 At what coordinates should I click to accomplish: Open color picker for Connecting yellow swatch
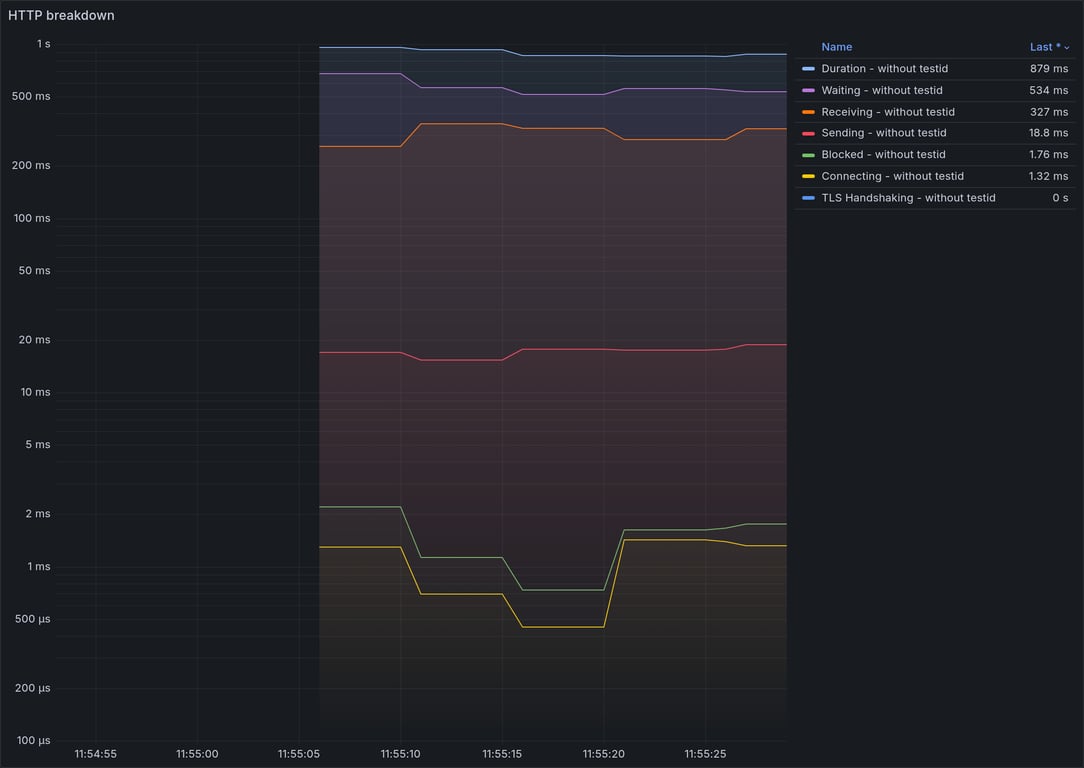tap(808, 176)
